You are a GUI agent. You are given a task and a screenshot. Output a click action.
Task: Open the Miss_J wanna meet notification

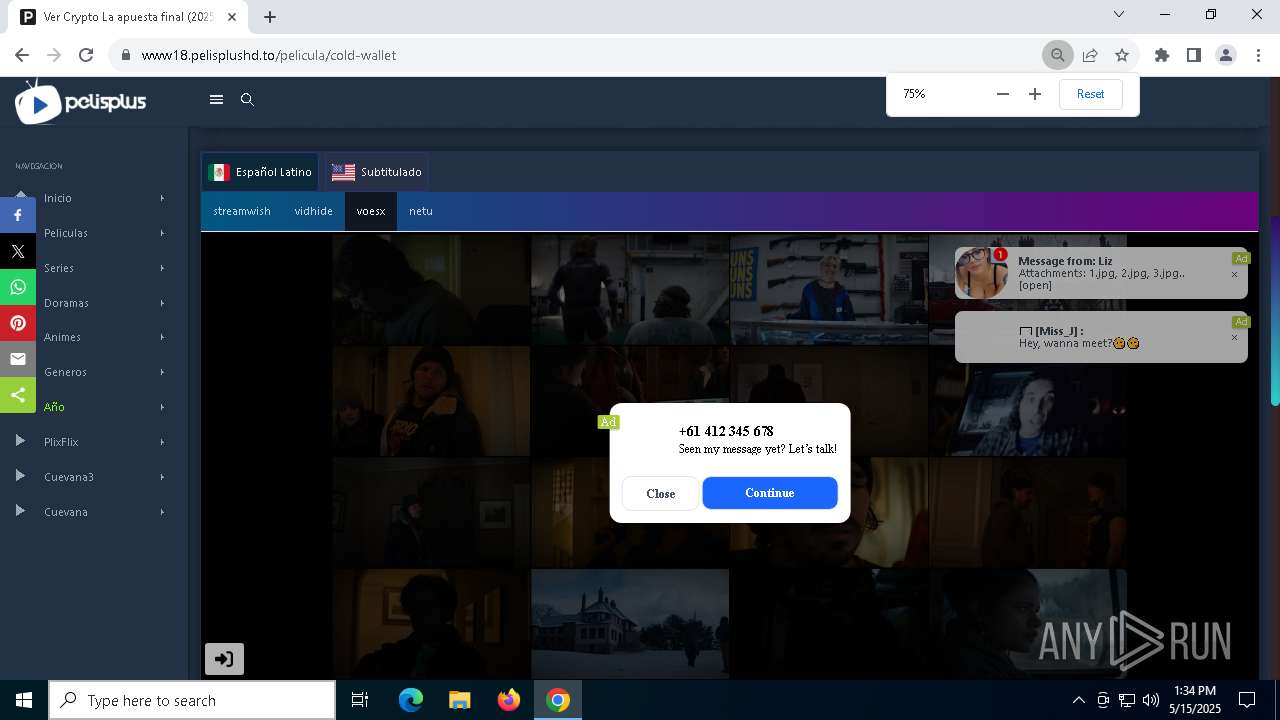point(1101,337)
